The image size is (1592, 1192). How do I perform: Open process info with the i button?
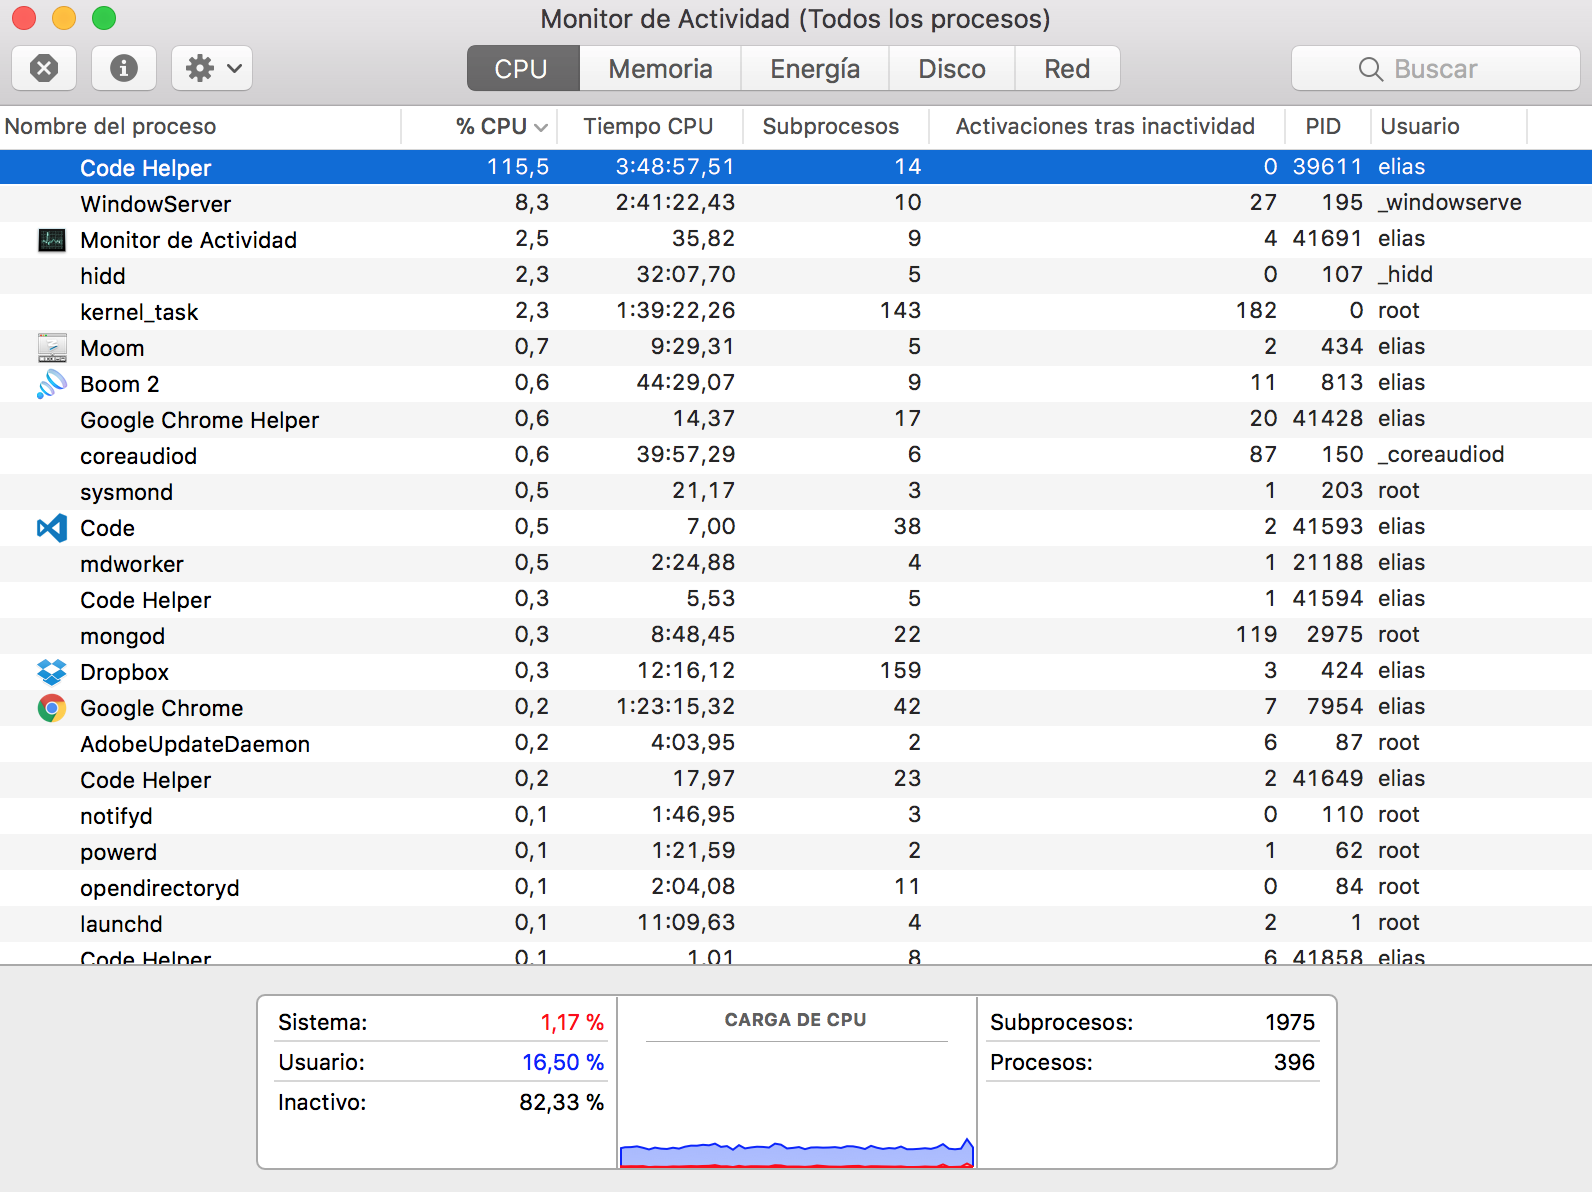[x=124, y=68]
